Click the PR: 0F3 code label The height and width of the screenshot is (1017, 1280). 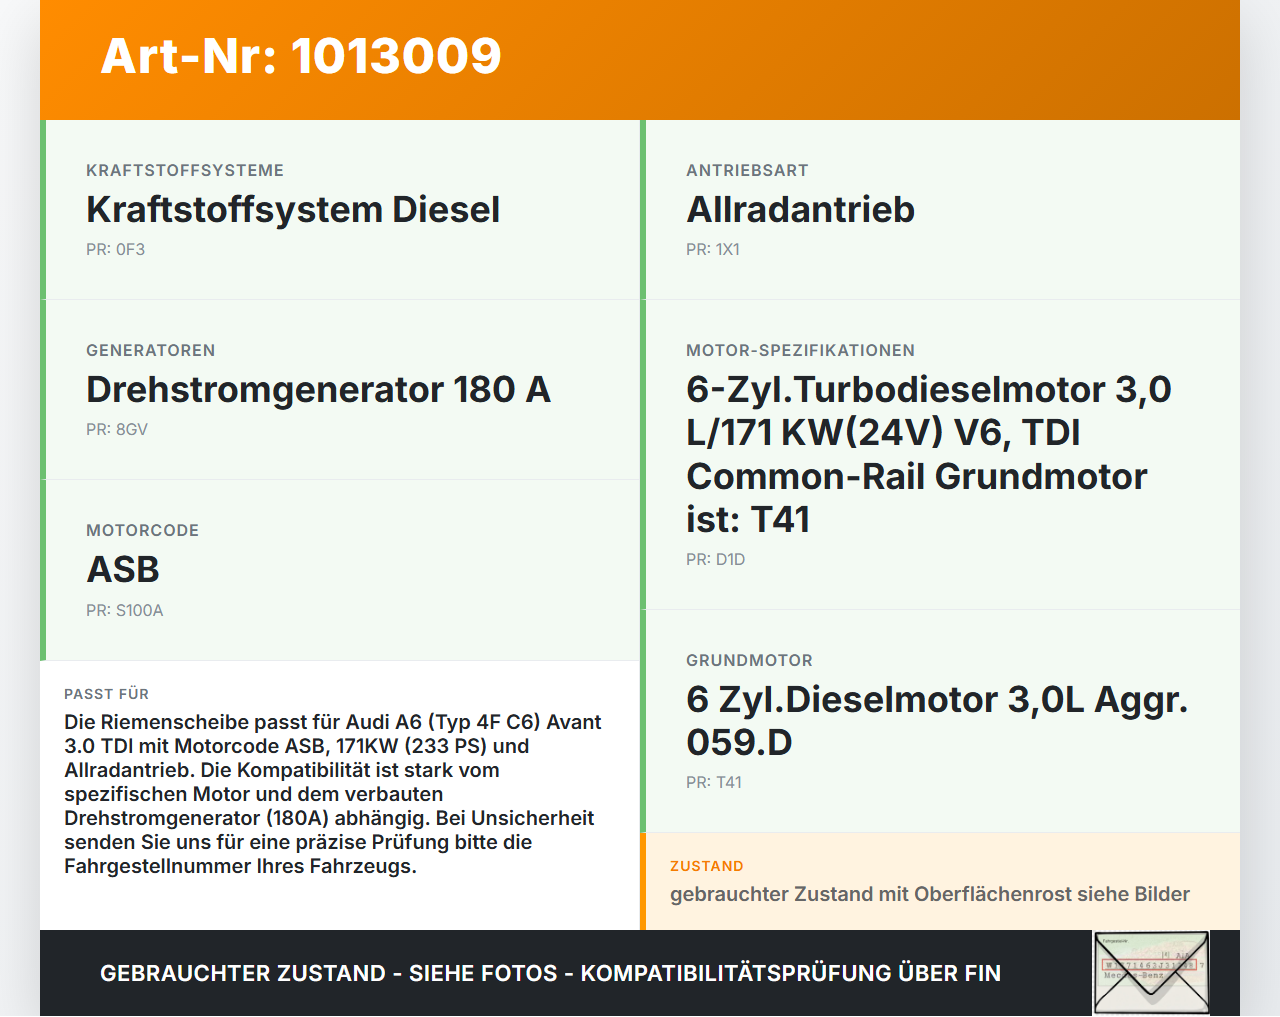click(116, 248)
